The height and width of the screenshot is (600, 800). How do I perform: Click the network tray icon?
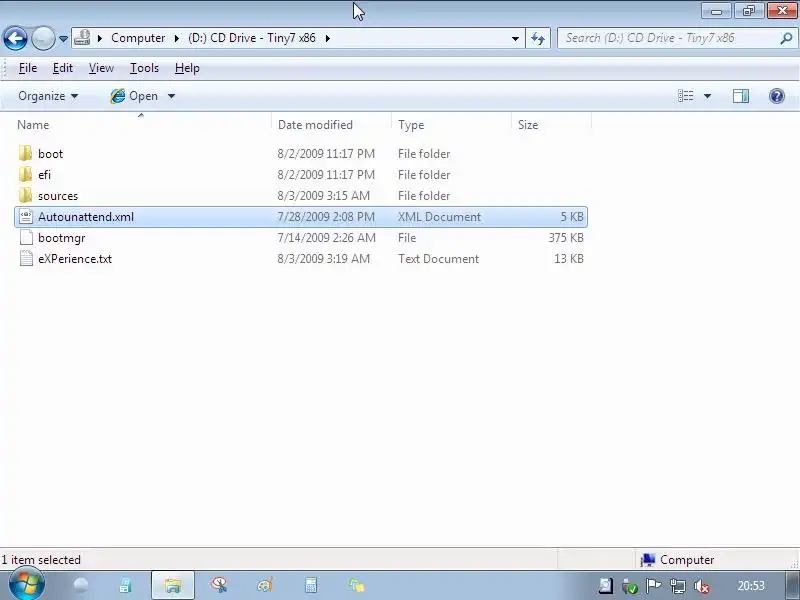pos(678,586)
